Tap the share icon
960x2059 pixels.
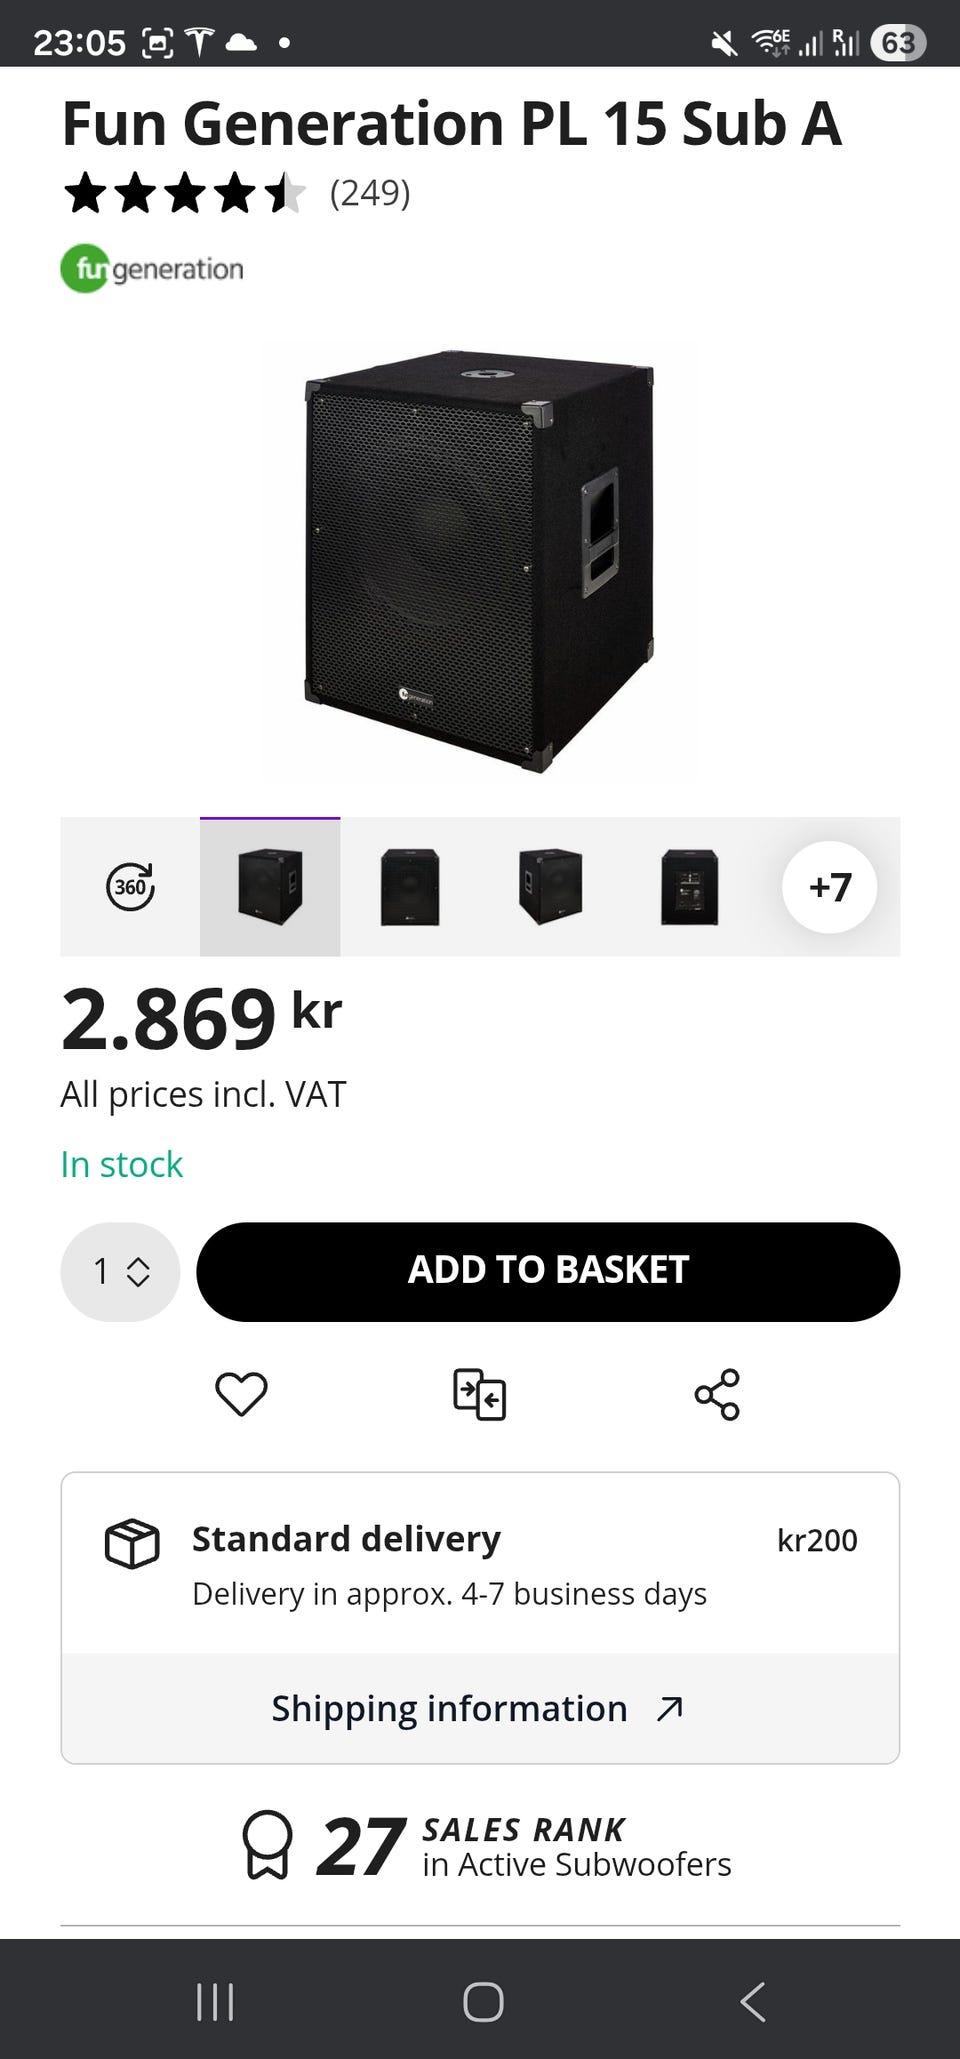click(x=717, y=1394)
